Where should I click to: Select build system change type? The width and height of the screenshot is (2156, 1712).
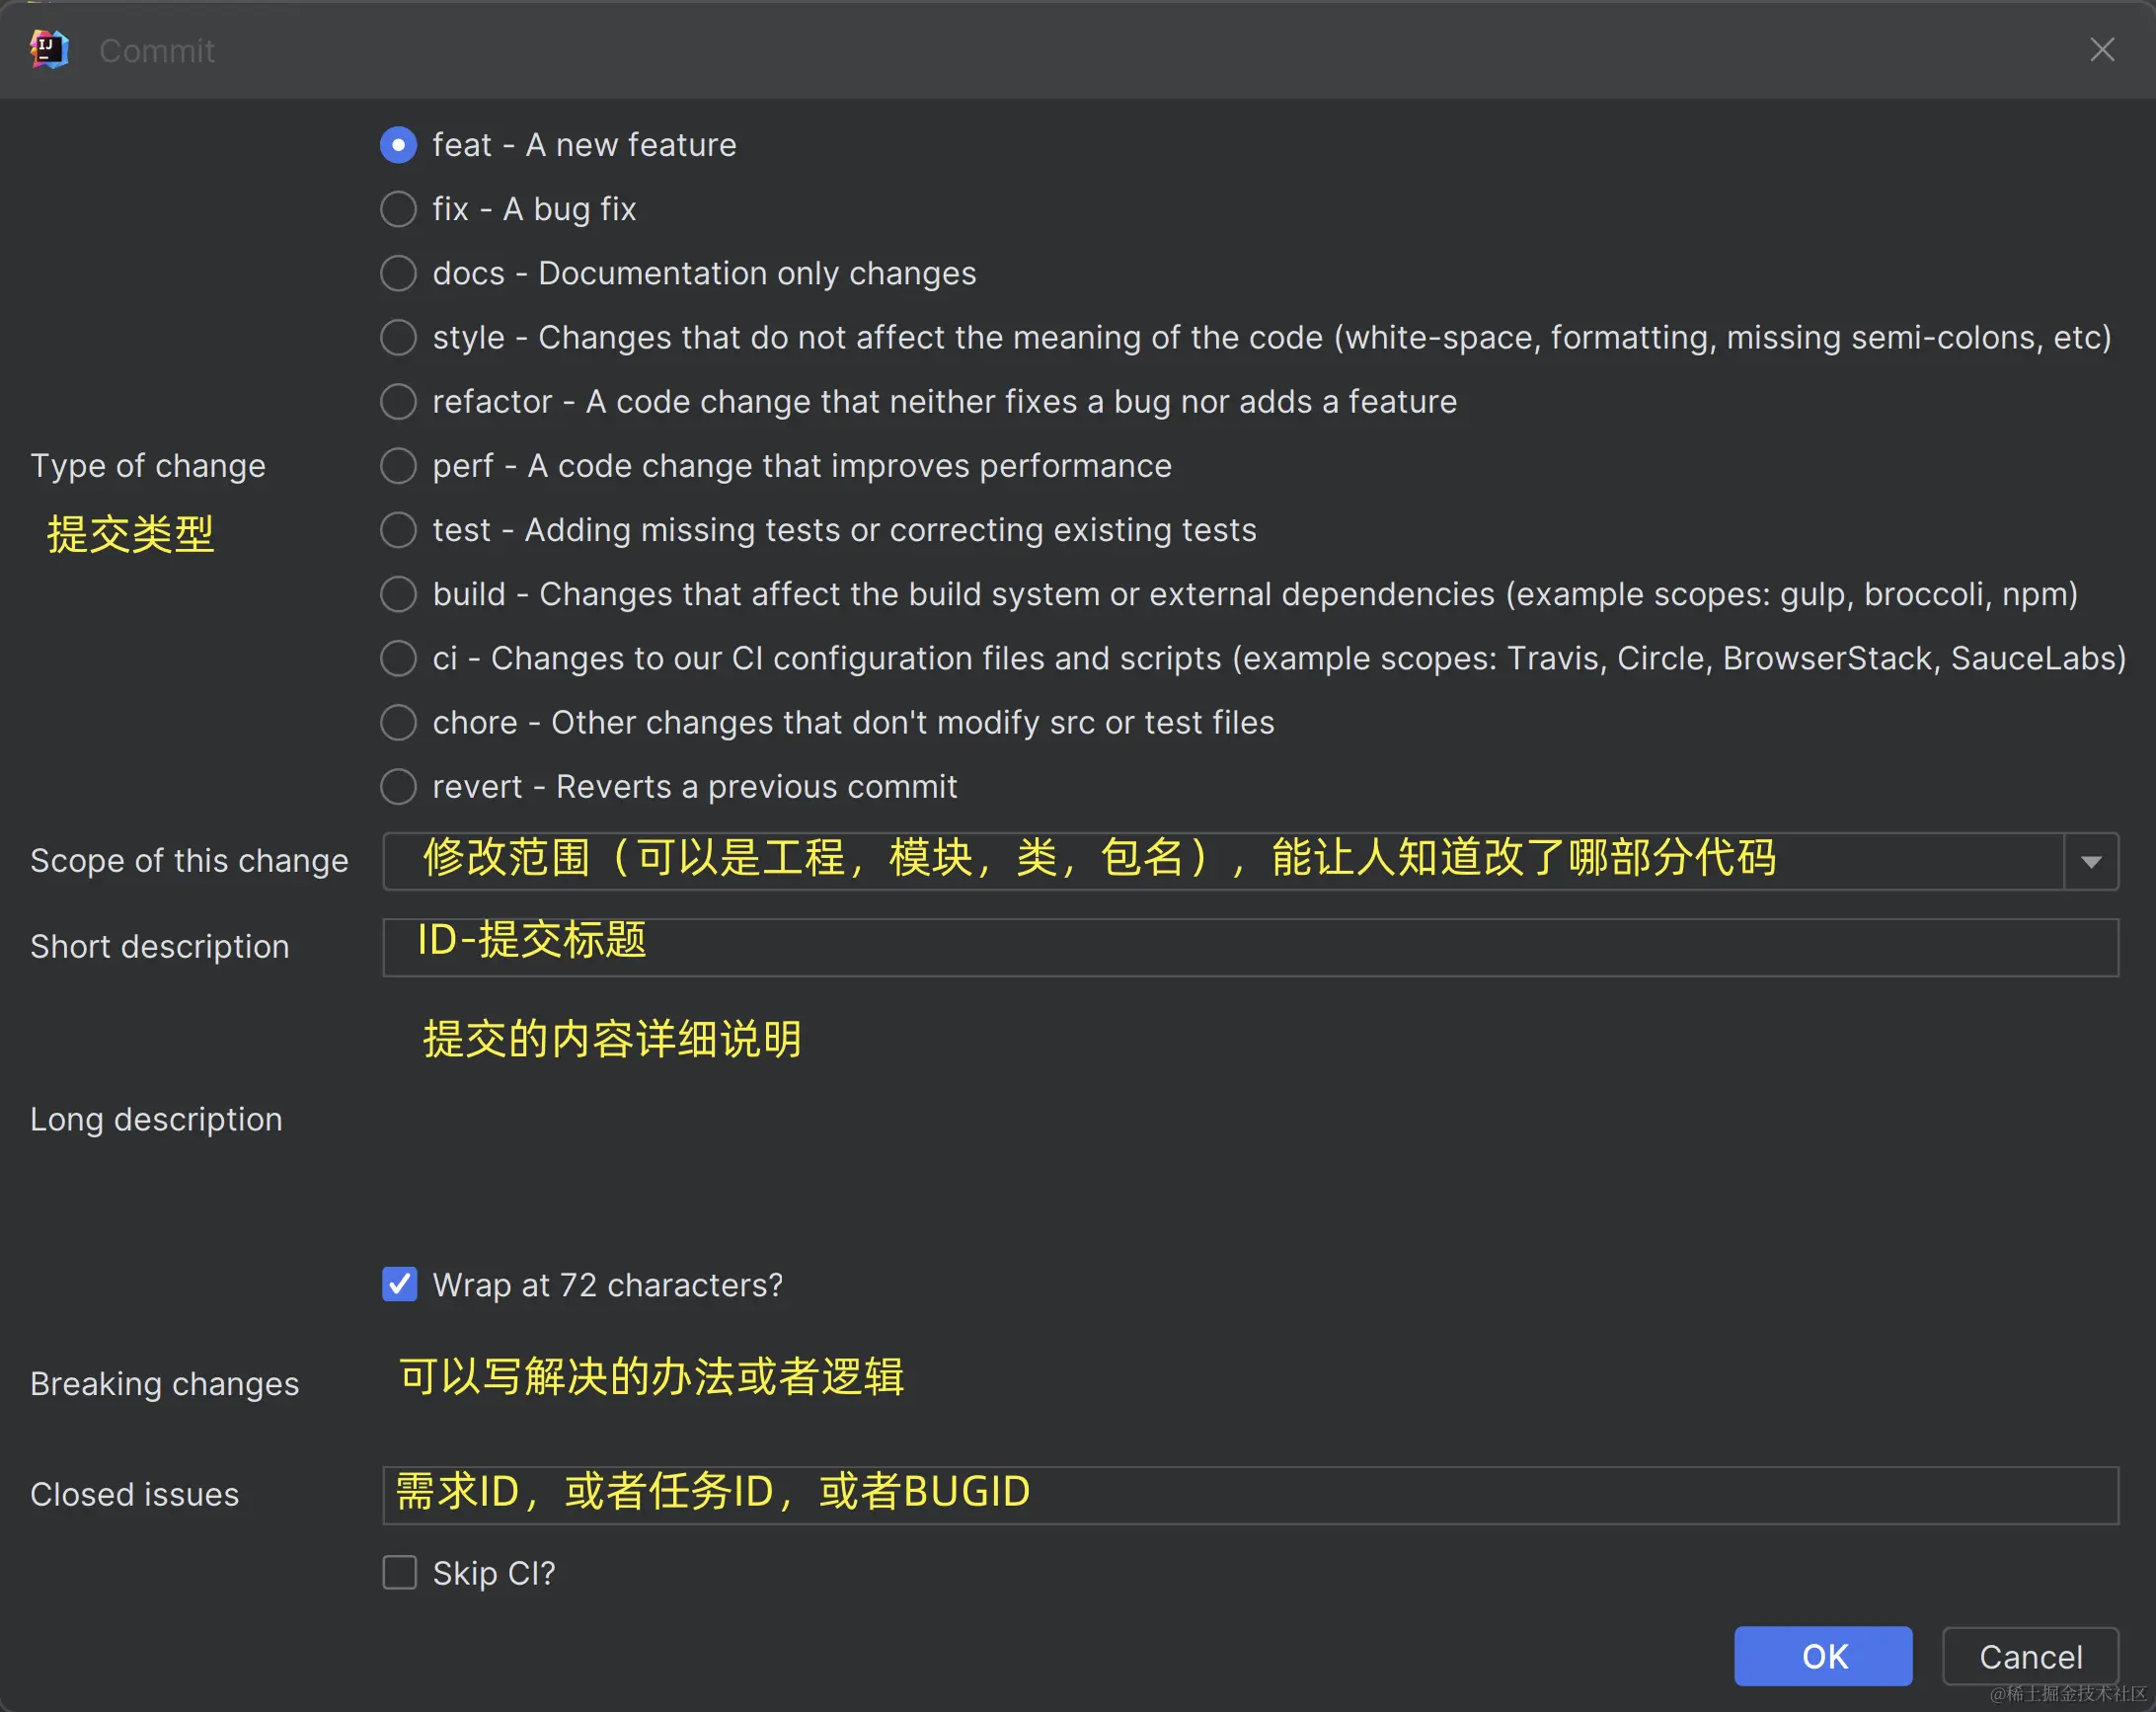pos(398,593)
